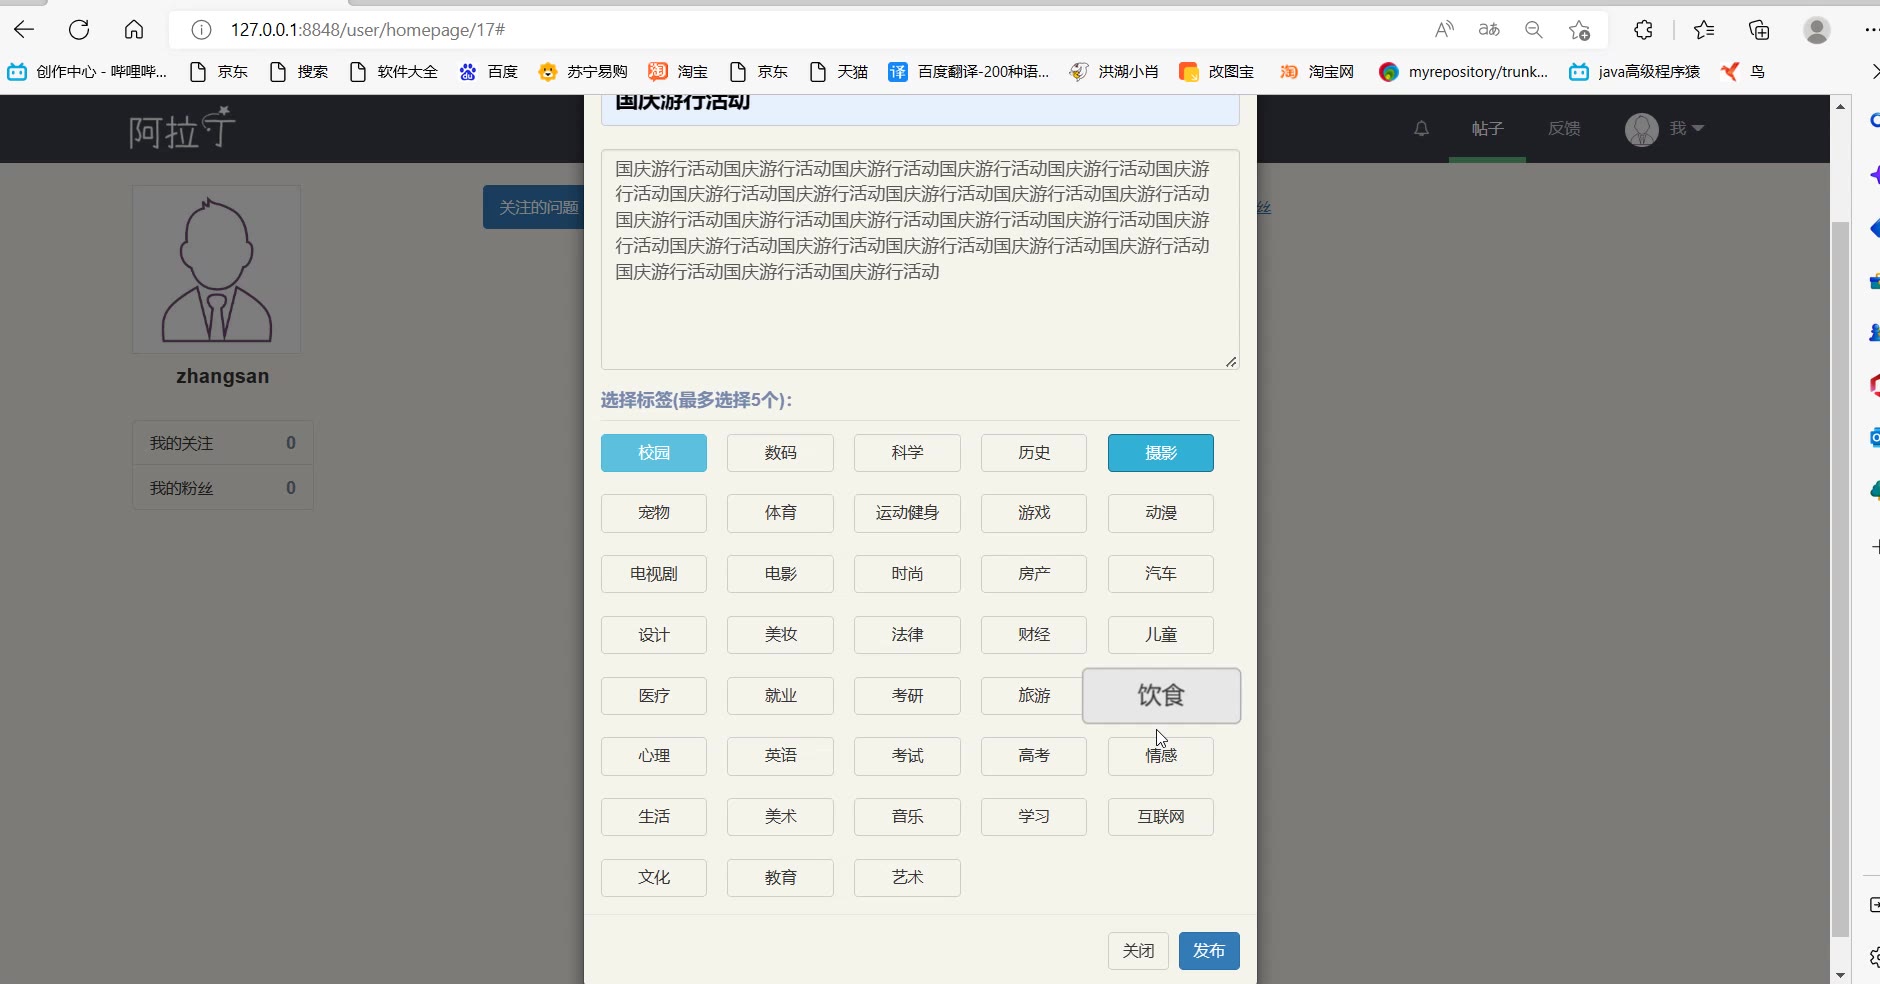Screen dimensions: 1880x984
Task: Select the 互联网 tag
Action: pyautogui.click(x=1161, y=817)
